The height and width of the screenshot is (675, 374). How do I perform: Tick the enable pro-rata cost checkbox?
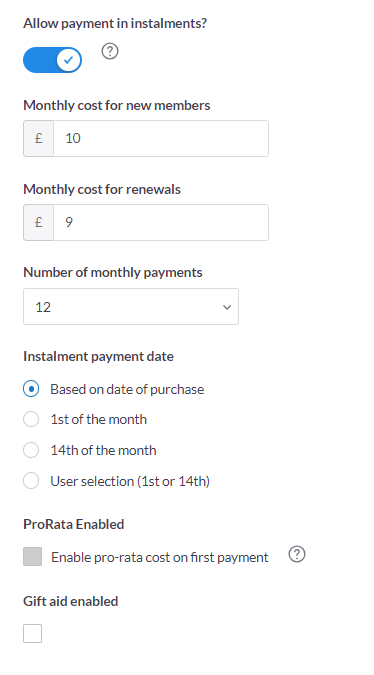tap(32, 557)
